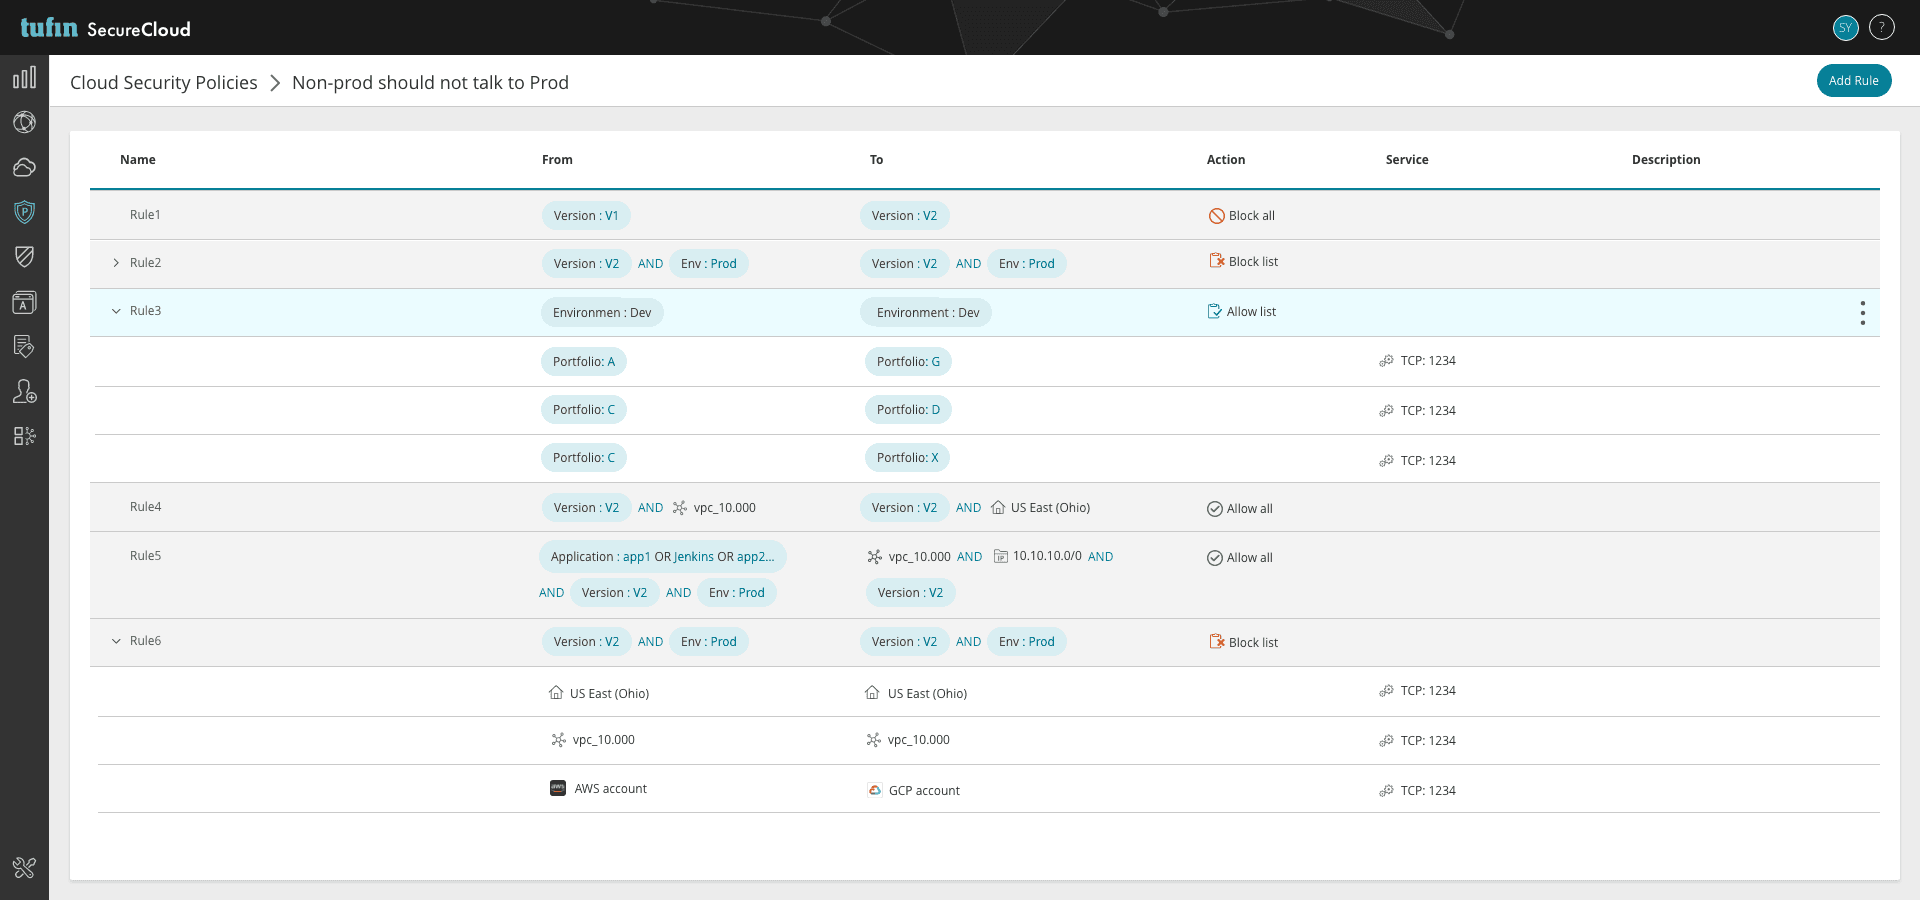Select the Application : app1 OR Jenkins tag
Viewport: 1920px width, 900px height.
click(663, 557)
